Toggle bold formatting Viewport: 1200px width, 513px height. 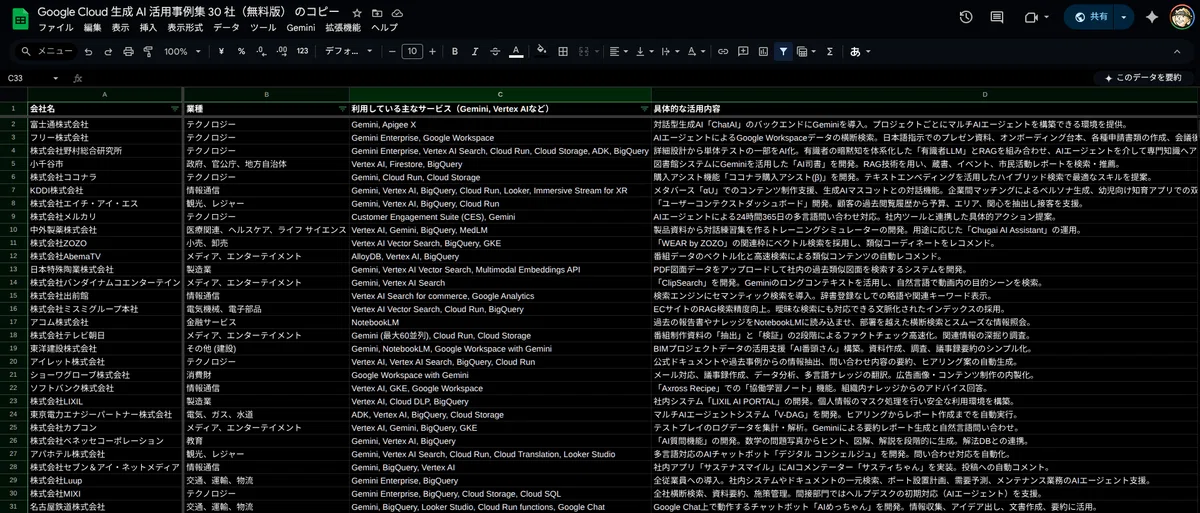pyautogui.click(x=455, y=51)
